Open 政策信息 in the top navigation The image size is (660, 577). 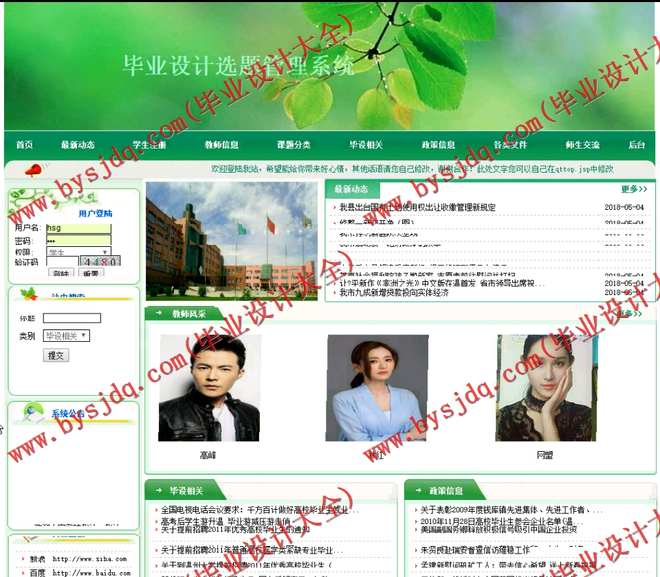438,145
